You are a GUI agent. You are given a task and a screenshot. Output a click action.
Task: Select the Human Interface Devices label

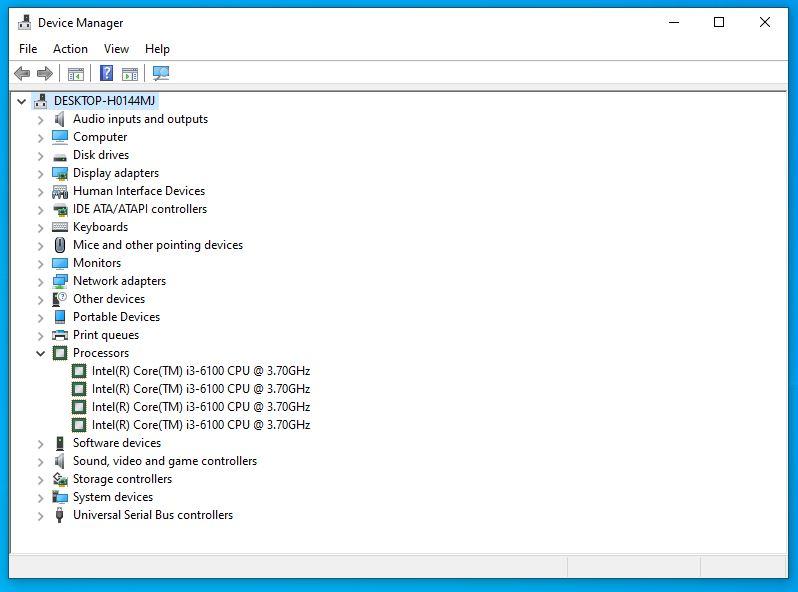click(139, 191)
